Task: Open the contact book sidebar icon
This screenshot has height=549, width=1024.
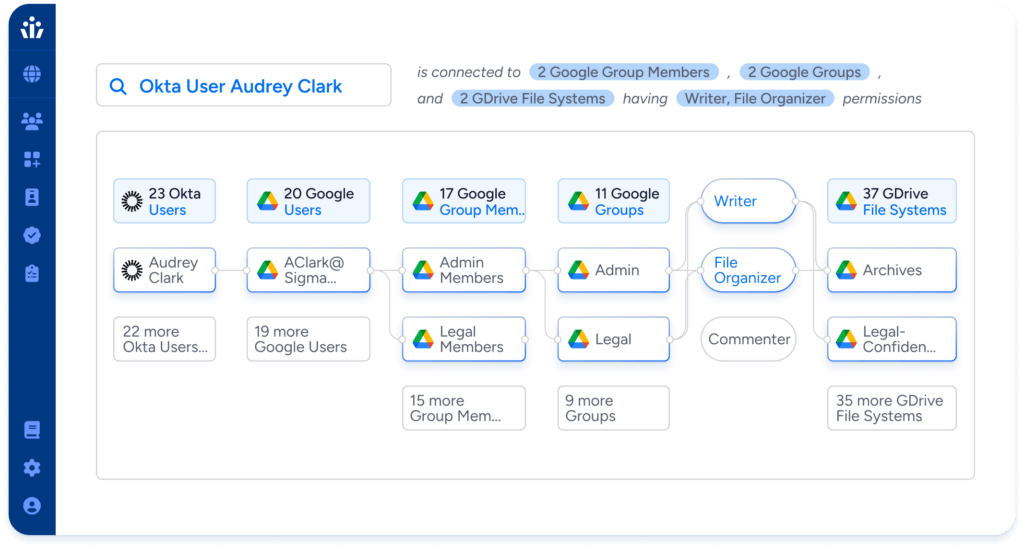Action: click(x=32, y=197)
